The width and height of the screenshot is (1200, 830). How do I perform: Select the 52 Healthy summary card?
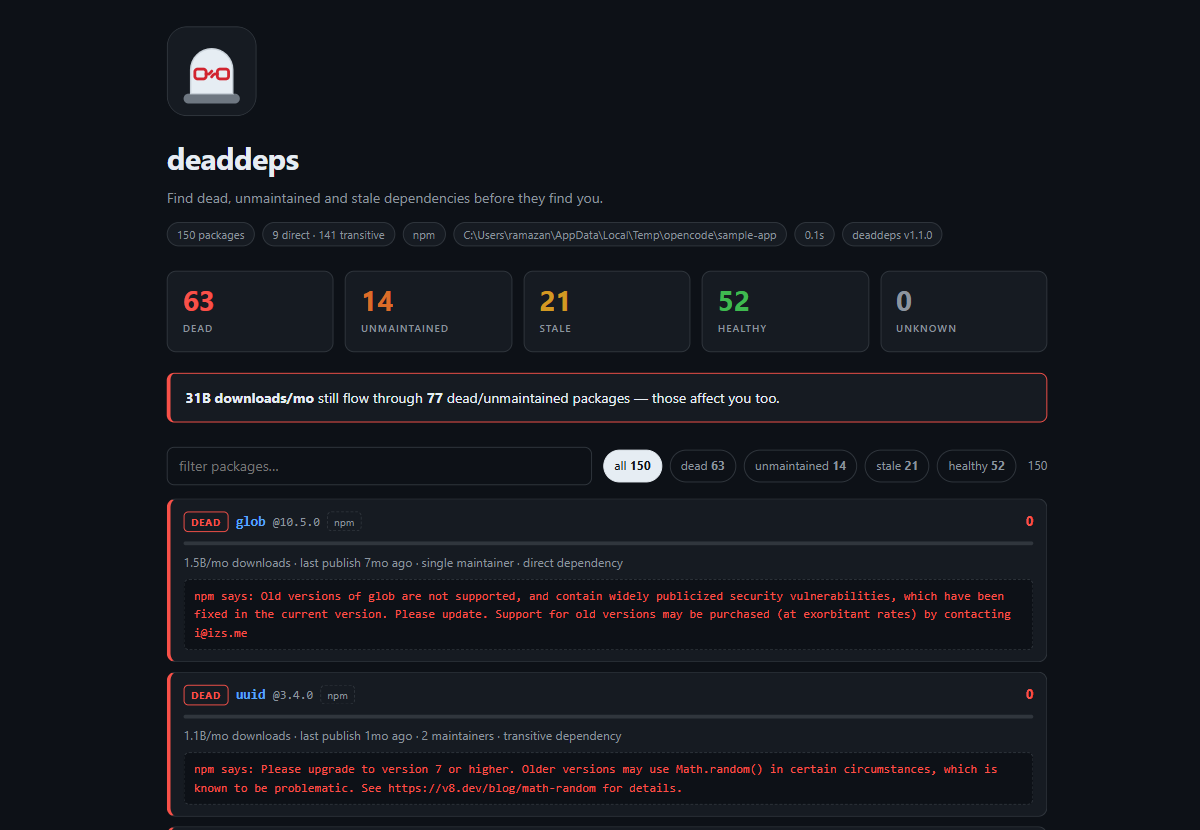tap(785, 312)
